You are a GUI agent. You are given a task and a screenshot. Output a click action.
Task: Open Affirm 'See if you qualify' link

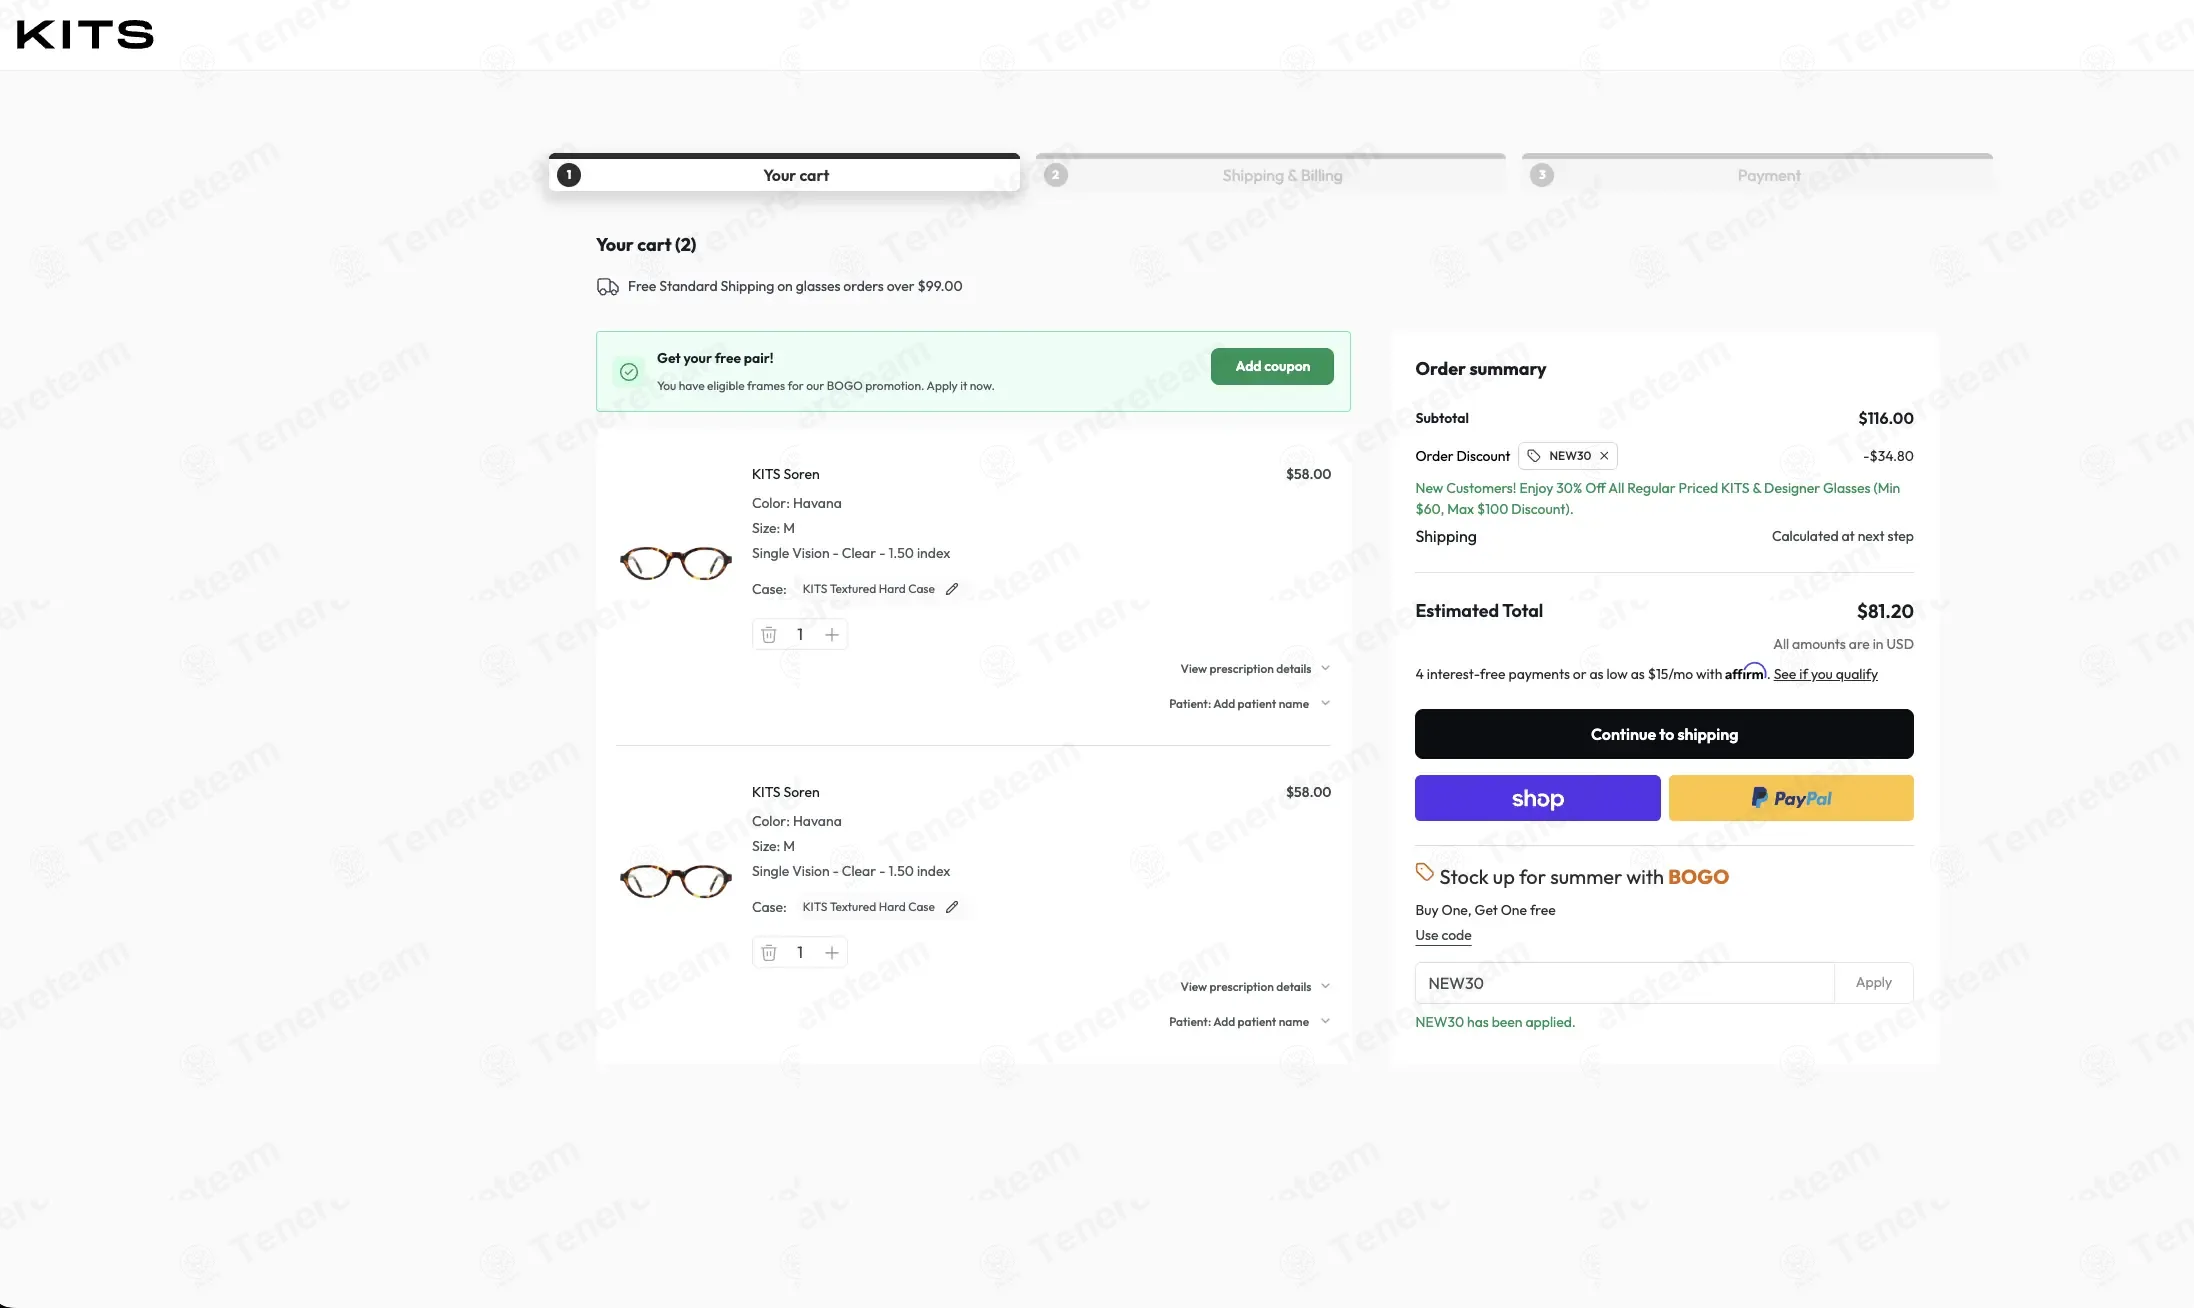1825,674
